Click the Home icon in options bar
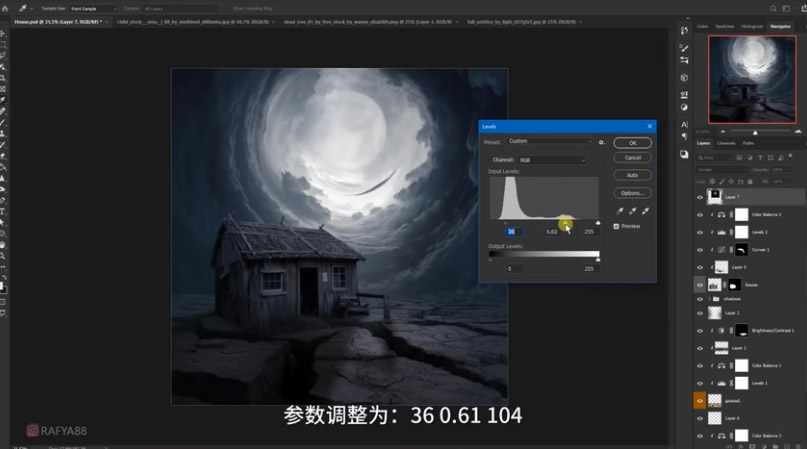The width and height of the screenshot is (807, 449). (x=5, y=8)
